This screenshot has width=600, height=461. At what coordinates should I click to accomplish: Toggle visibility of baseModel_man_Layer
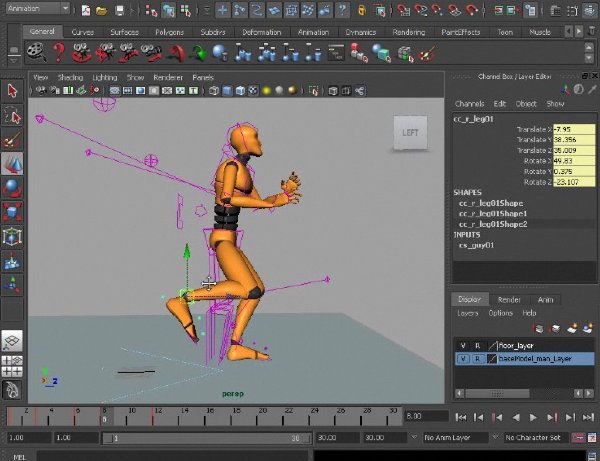463,359
